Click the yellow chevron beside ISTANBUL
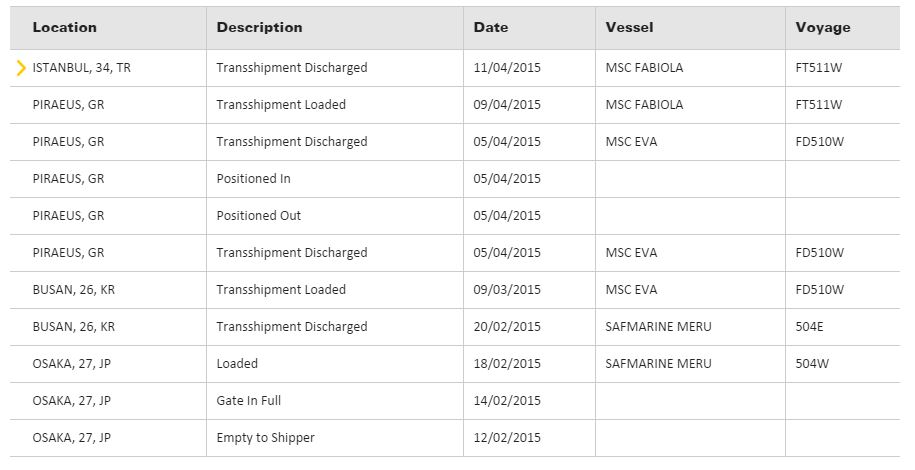Screen dimensions: 915x470 click(22, 68)
